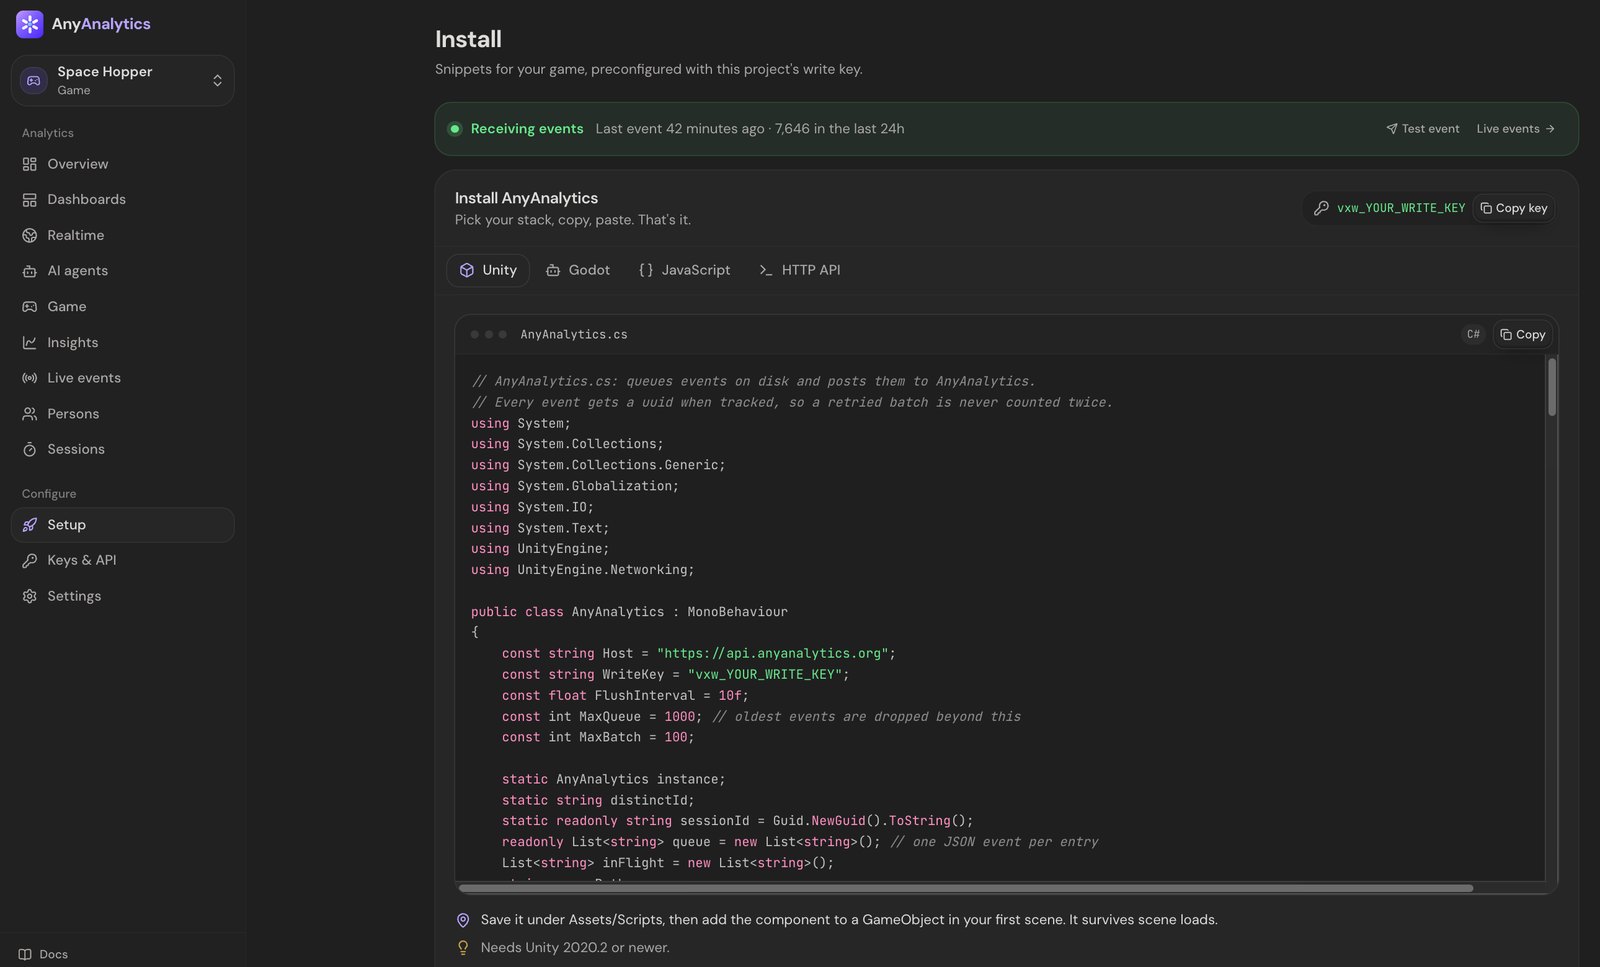Click the Keys & API key icon

[30, 561]
